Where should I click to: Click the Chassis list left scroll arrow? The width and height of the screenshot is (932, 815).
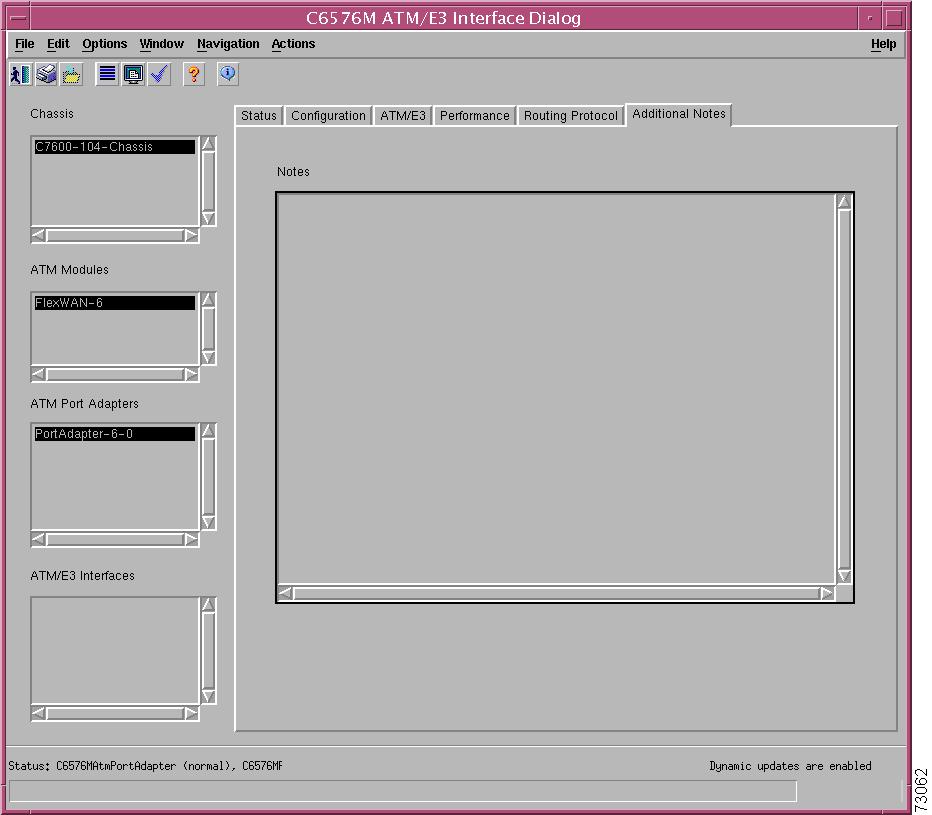click(39, 235)
